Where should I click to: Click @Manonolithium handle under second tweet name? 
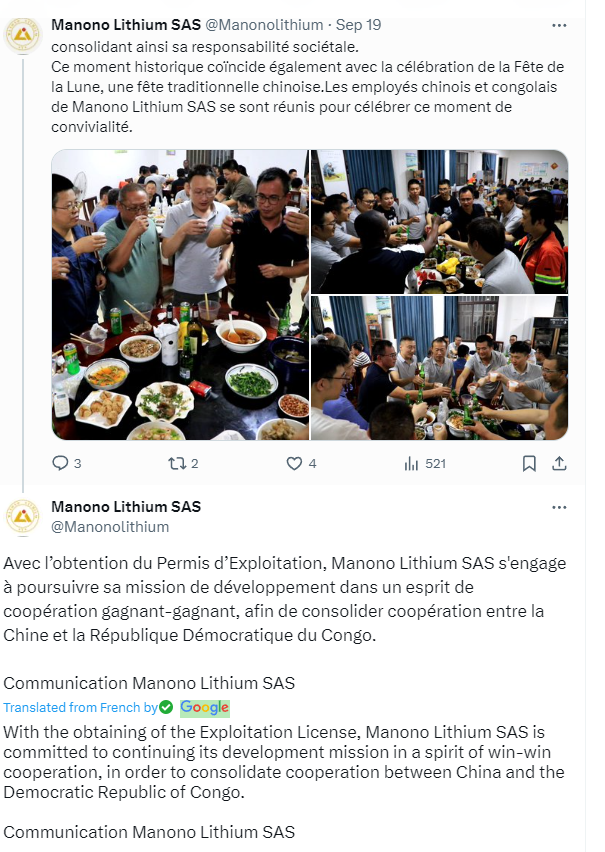(x=110, y=527)
